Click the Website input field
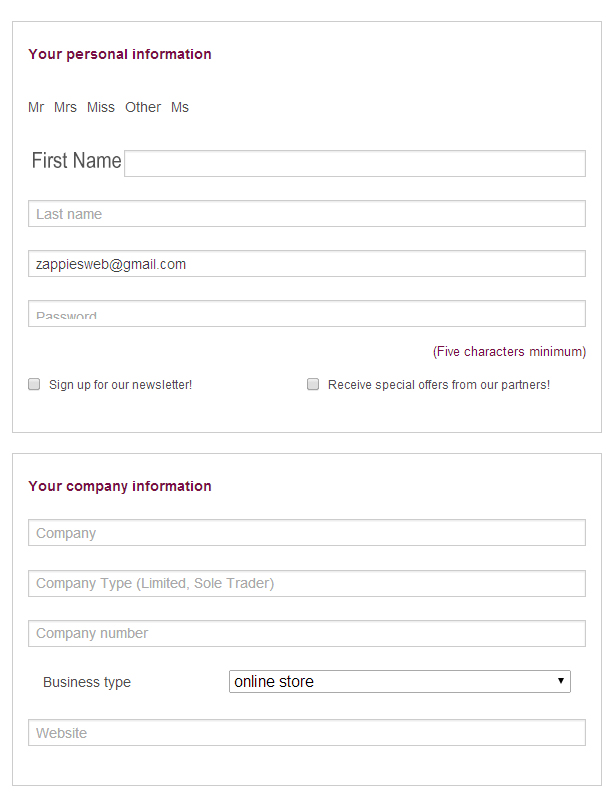The image size is (606, 796). tap(306, 733)
